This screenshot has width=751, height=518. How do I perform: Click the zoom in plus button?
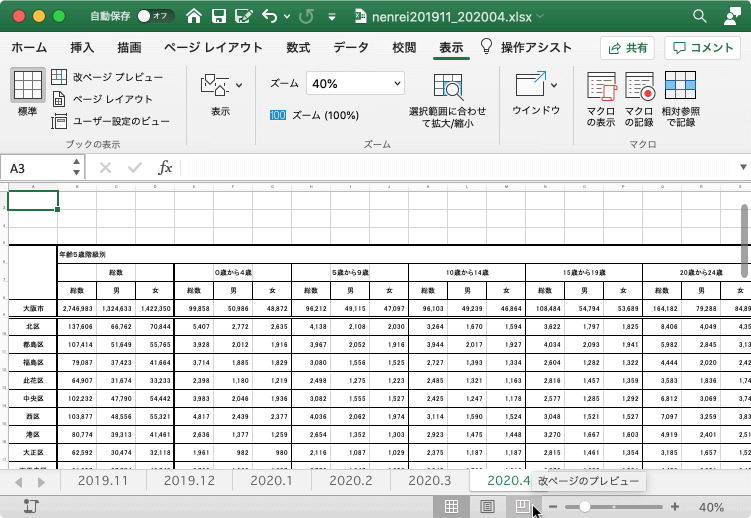[x=675, y=507]
